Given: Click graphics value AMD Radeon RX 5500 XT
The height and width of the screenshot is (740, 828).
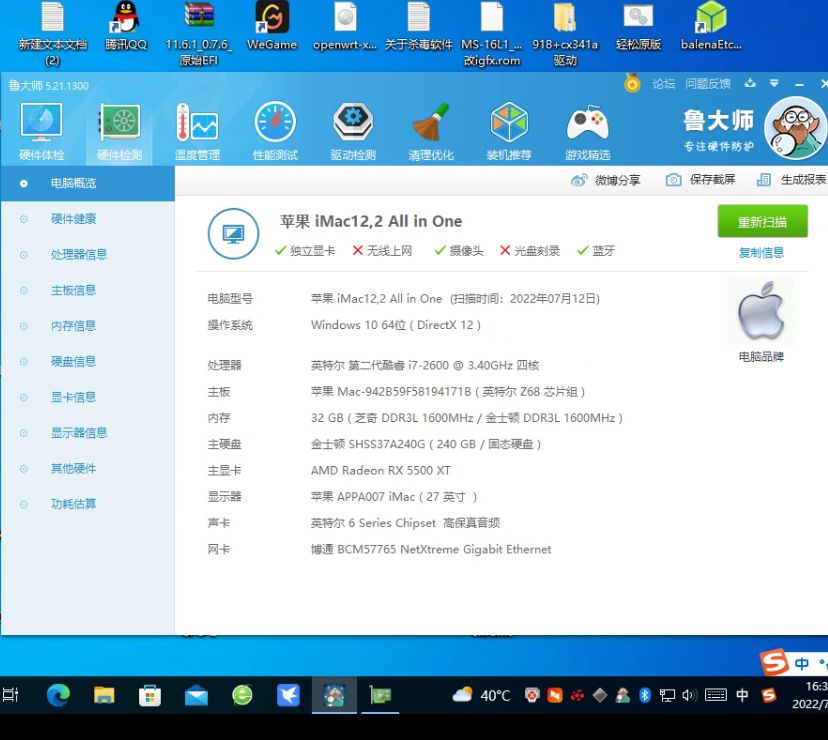Looking at the screenshot, I should click(381, 470).
